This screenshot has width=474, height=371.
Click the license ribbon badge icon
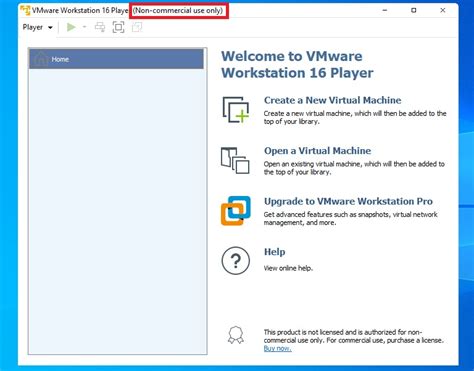pyautogui.click(x=236, y=335)
